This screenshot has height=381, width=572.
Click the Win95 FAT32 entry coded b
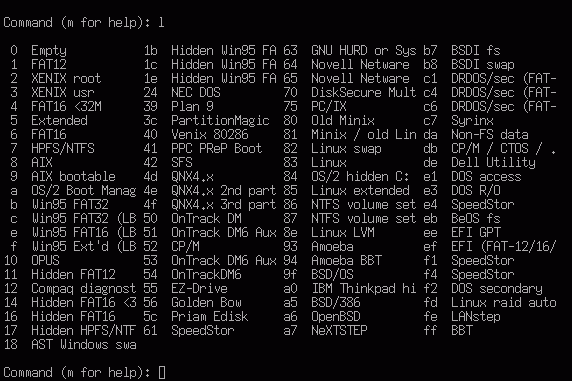pyautogui.click(x=70, y=204)
